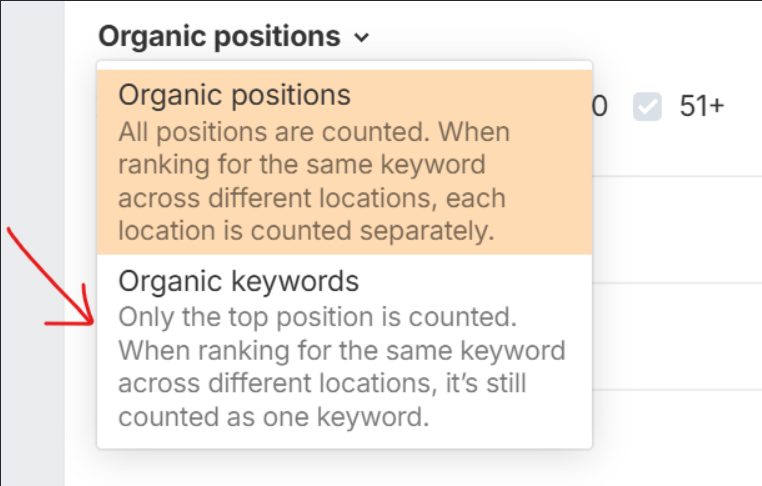
Task: Click the 51+ label text
Action: tap(701, 107)
